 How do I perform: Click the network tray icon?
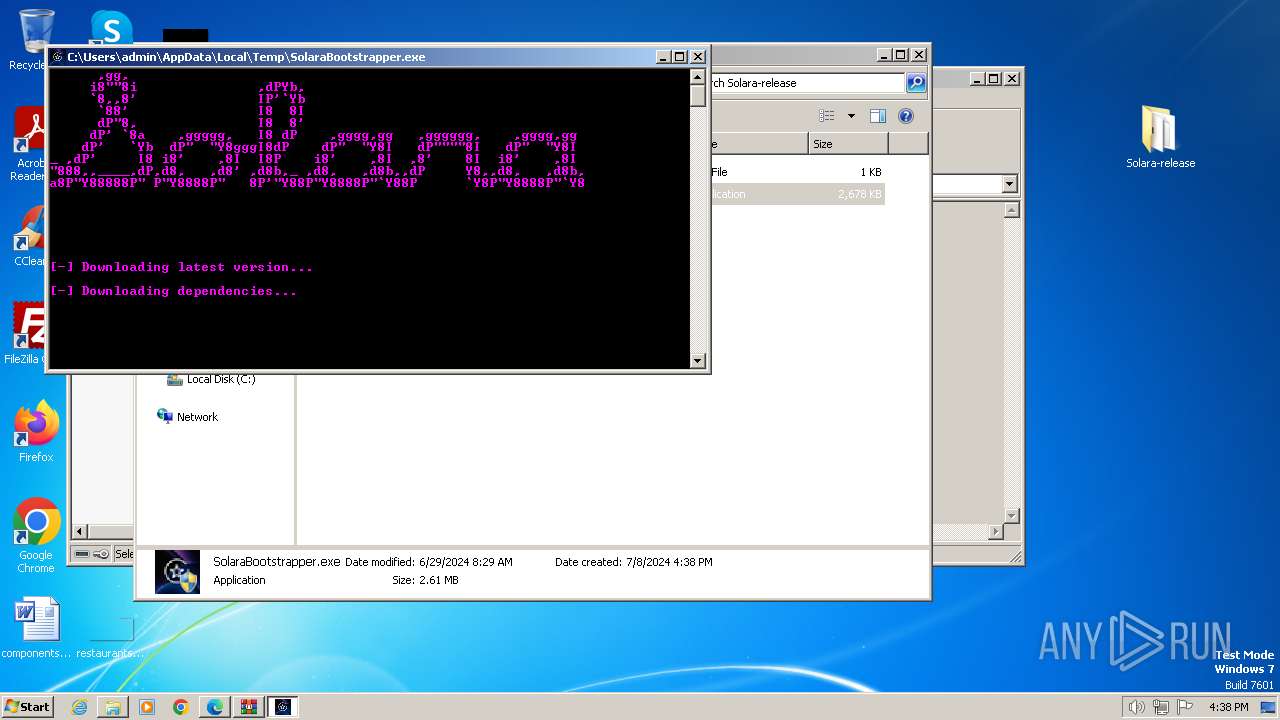coord(1161,707)
